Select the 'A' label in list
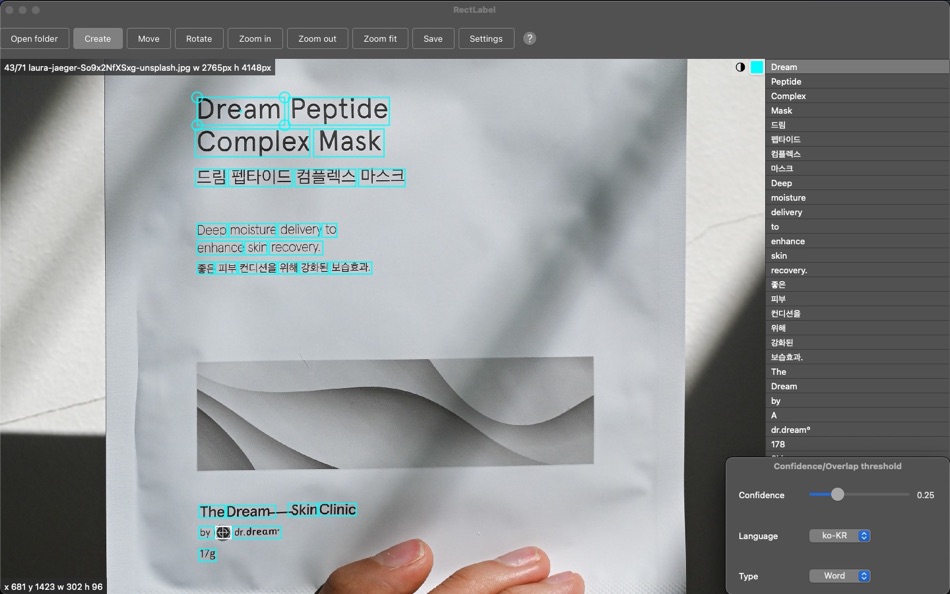This screenshot has height=594, width=950. pyautogui.click(x=857, y=415)
